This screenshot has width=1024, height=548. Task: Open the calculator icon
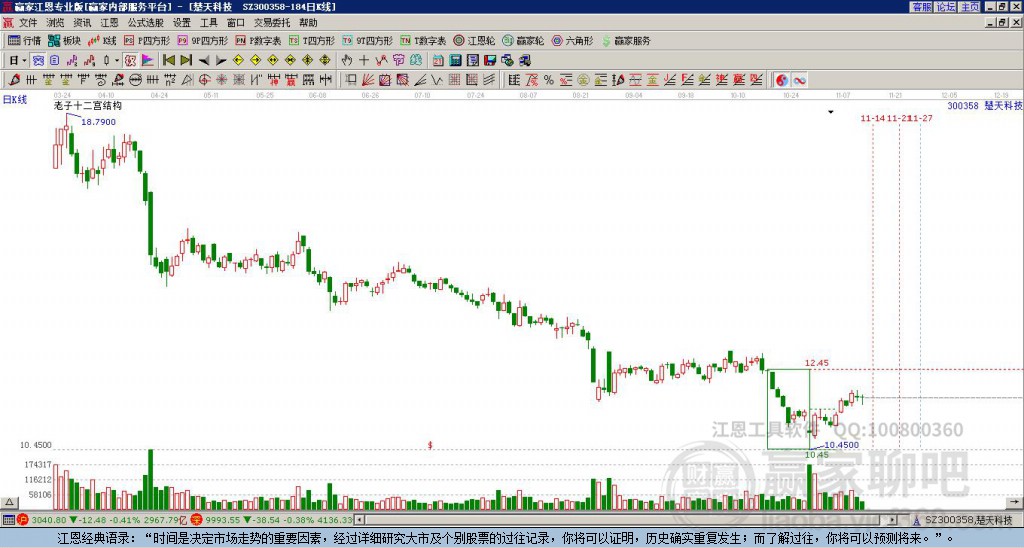click(x=455, y=61)
